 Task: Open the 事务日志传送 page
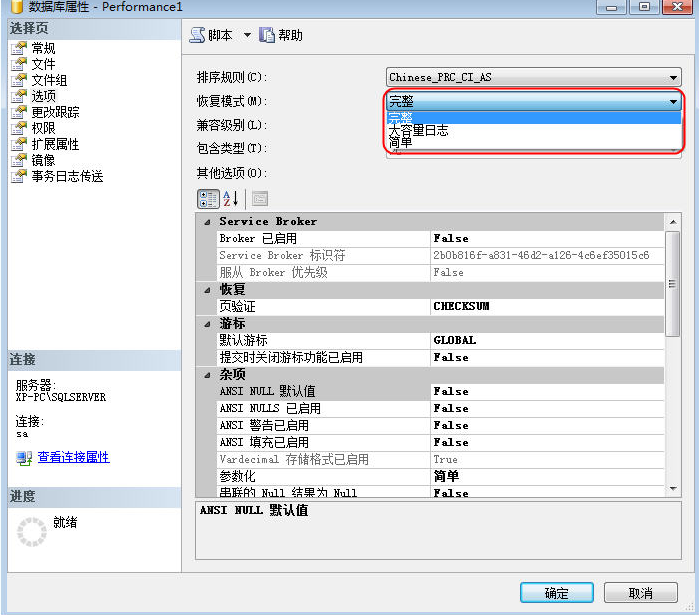coord(67,176)
